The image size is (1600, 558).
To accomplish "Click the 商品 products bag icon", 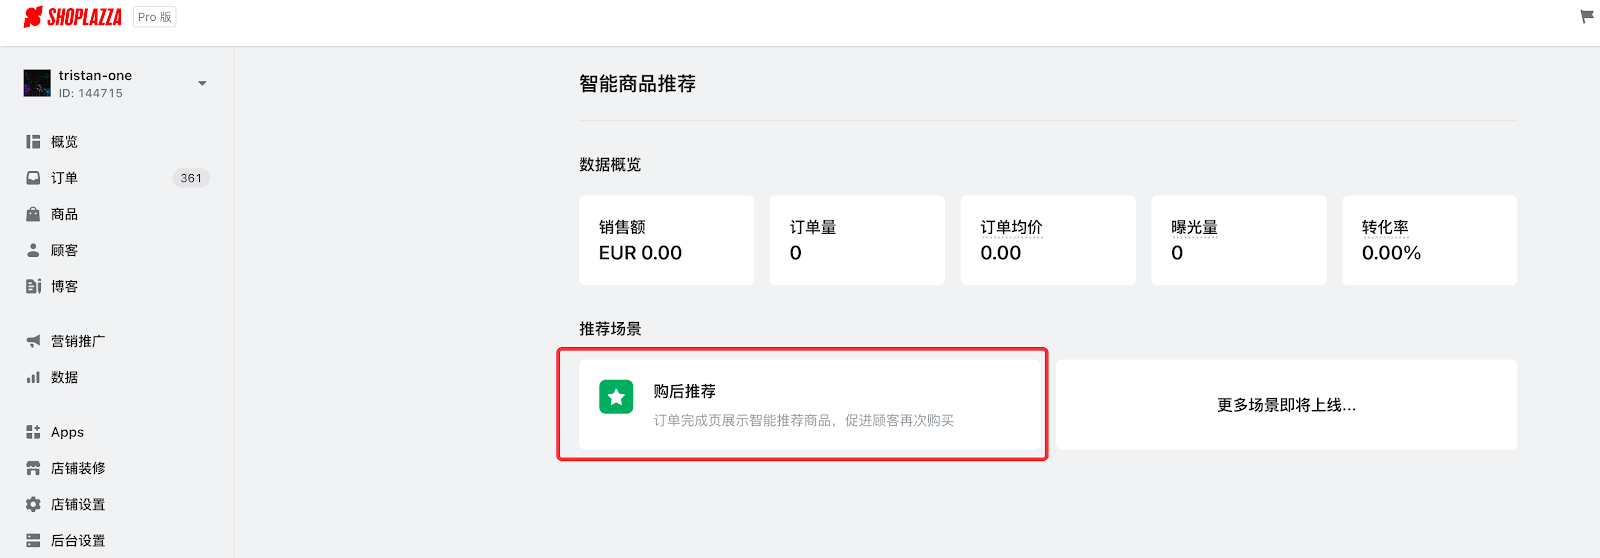I will pyautogui.click(x=33, y=214).
